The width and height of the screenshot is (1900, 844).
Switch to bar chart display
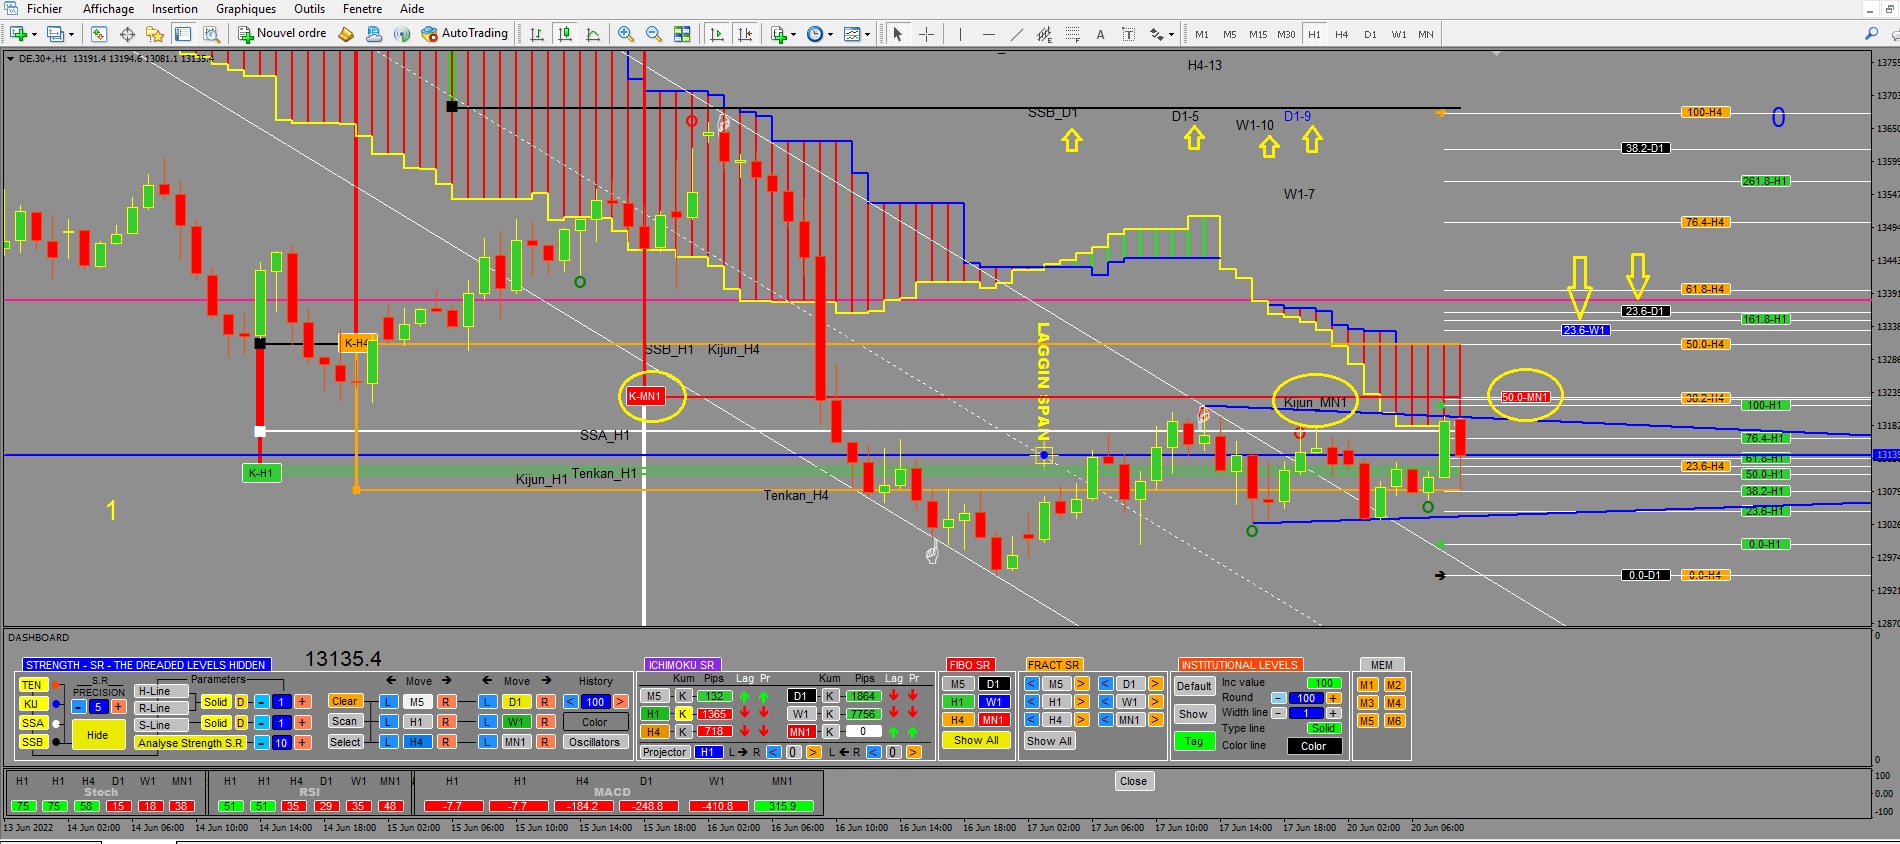pyautogui.click(x=537, y=34)
